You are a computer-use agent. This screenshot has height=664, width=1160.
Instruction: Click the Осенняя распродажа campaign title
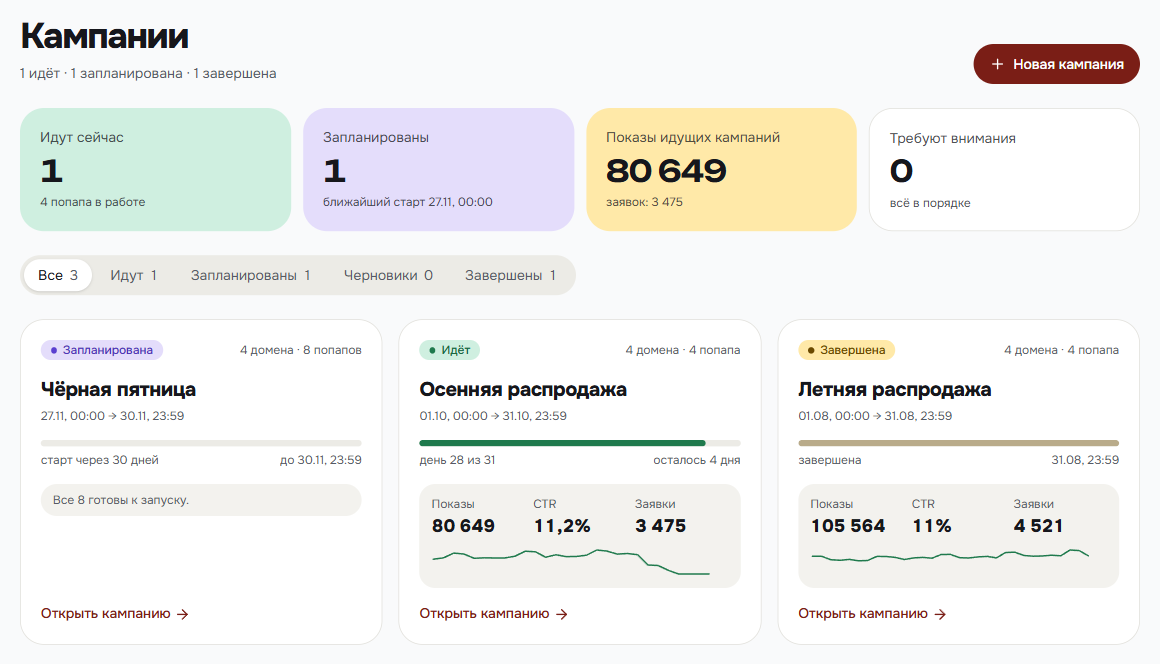point(523,389)
